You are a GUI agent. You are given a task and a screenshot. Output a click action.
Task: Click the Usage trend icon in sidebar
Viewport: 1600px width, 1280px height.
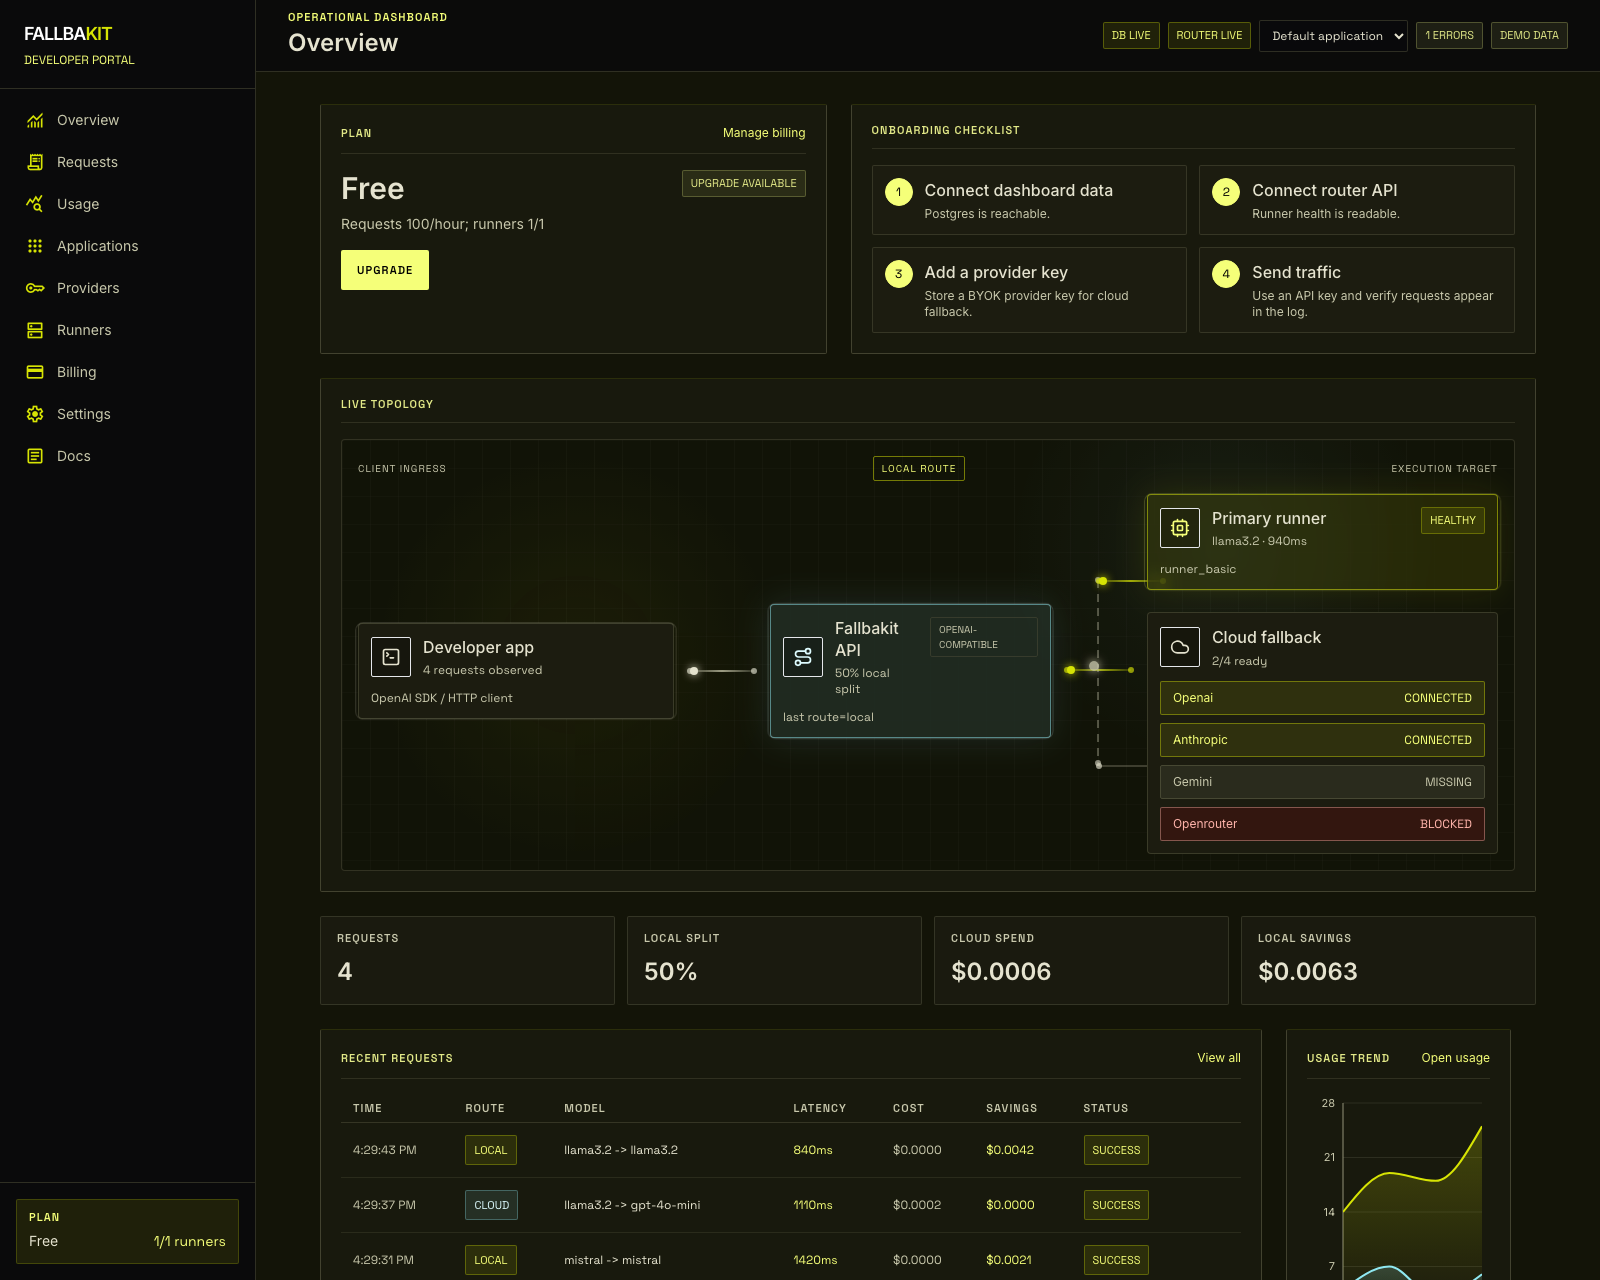(35, 204)
